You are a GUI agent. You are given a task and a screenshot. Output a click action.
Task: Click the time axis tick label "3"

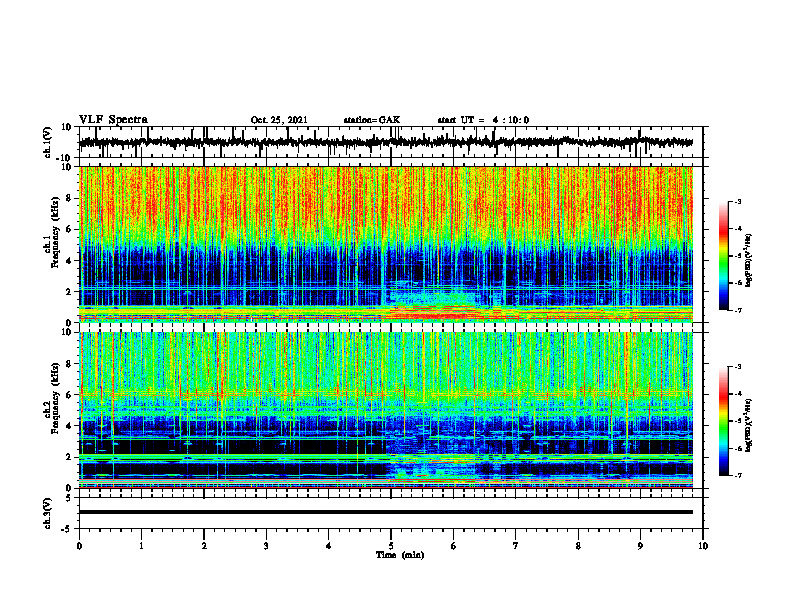click(266, 546)
